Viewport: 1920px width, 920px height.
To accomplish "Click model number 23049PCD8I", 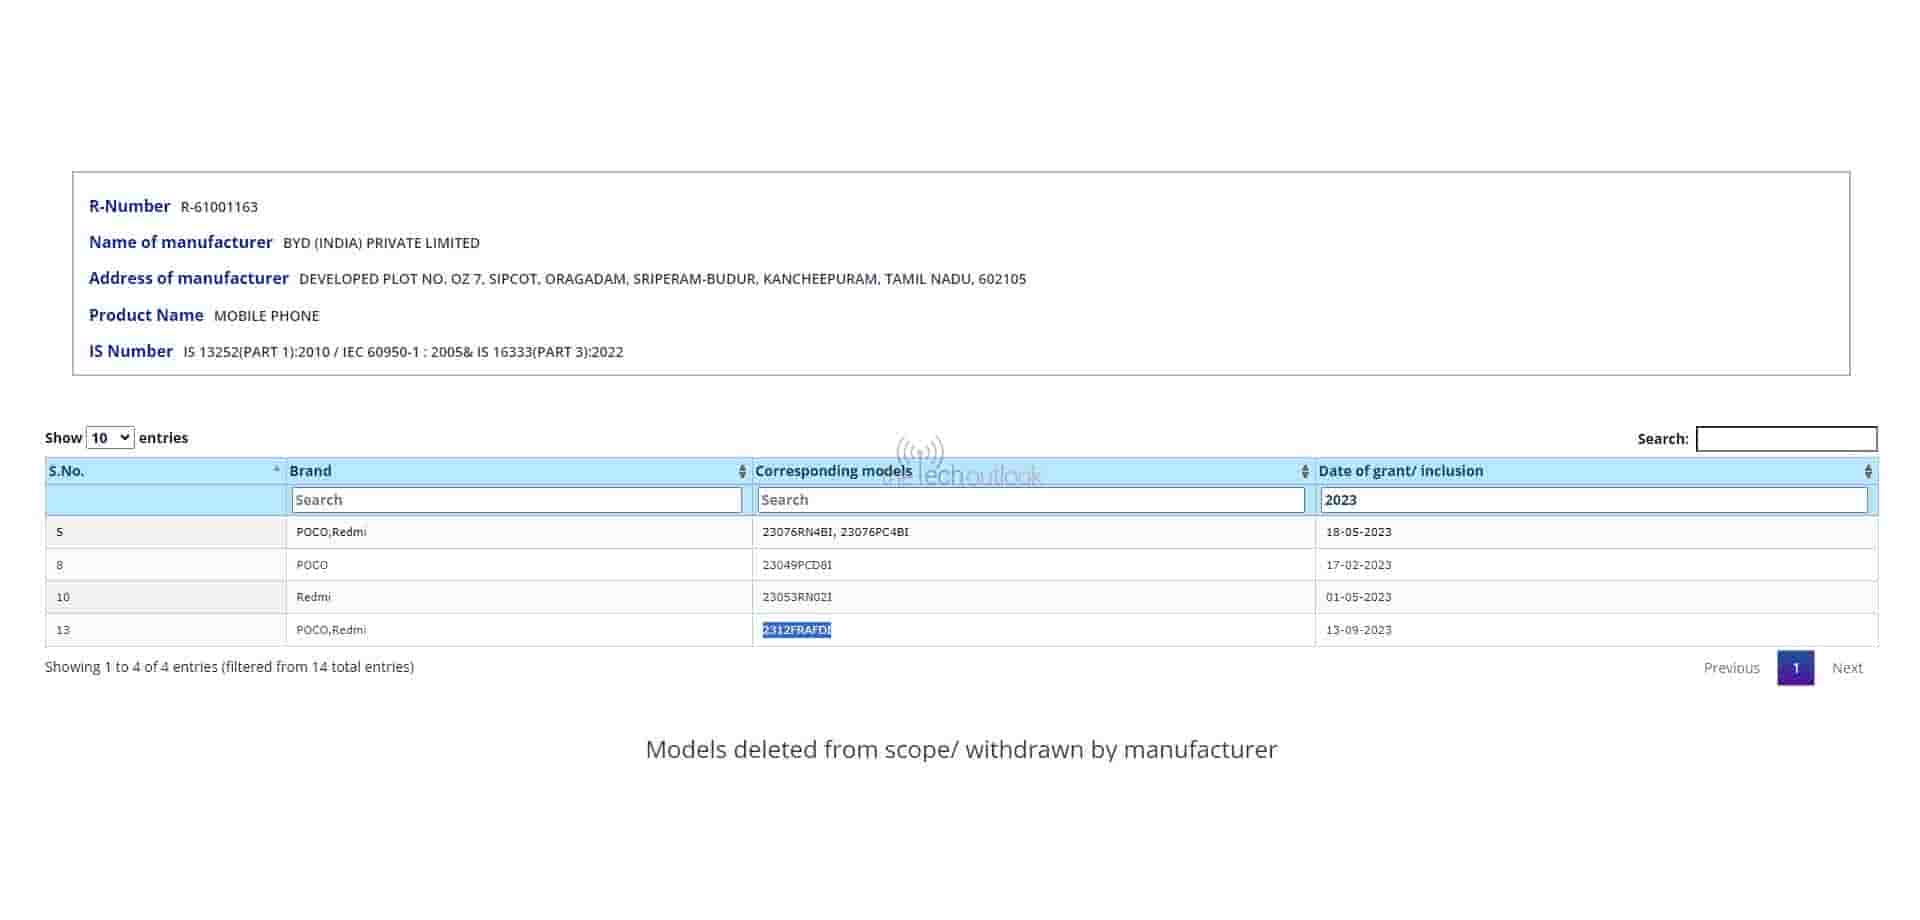I will [x=797, y=565].
